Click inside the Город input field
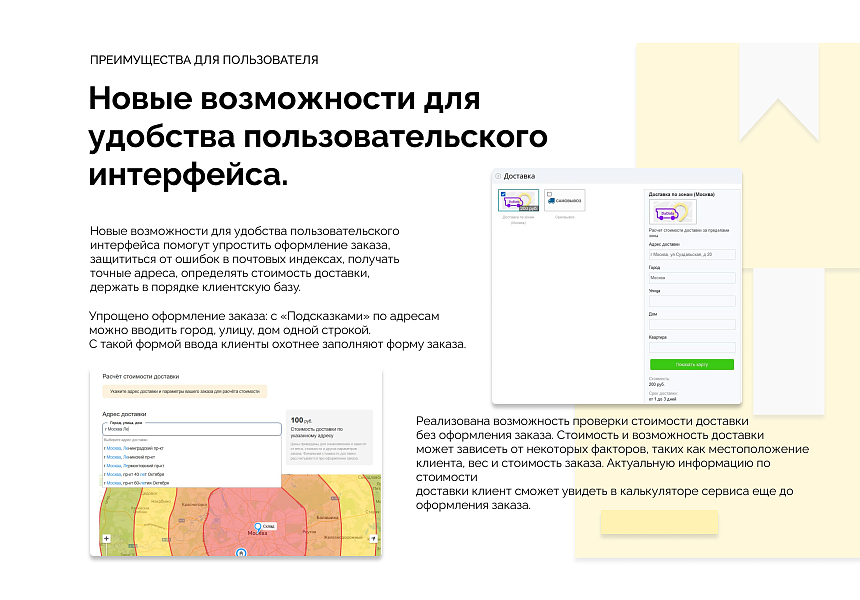 691,277
